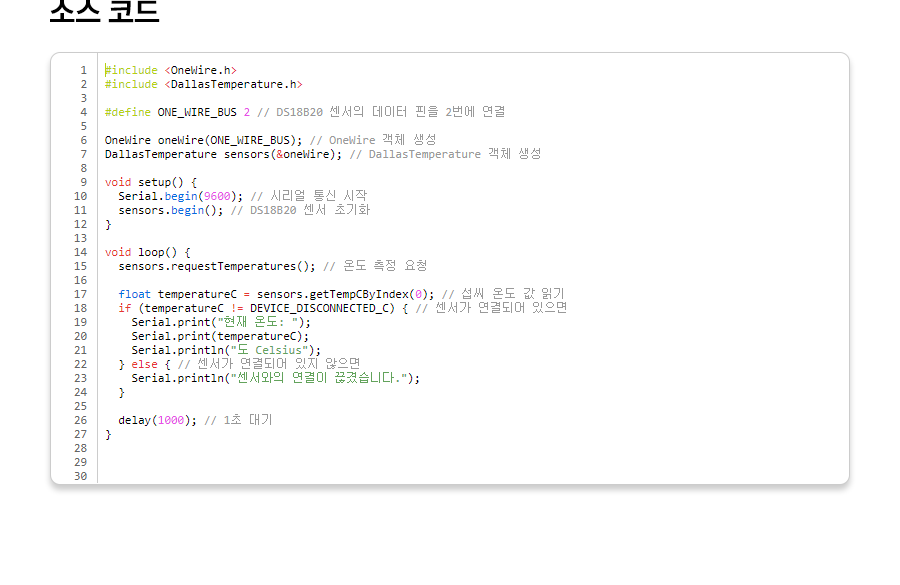
Task: Click the OneWire oneWire(ONE_WIRE_BUS) declaration
Action: [x=203, y=140]
